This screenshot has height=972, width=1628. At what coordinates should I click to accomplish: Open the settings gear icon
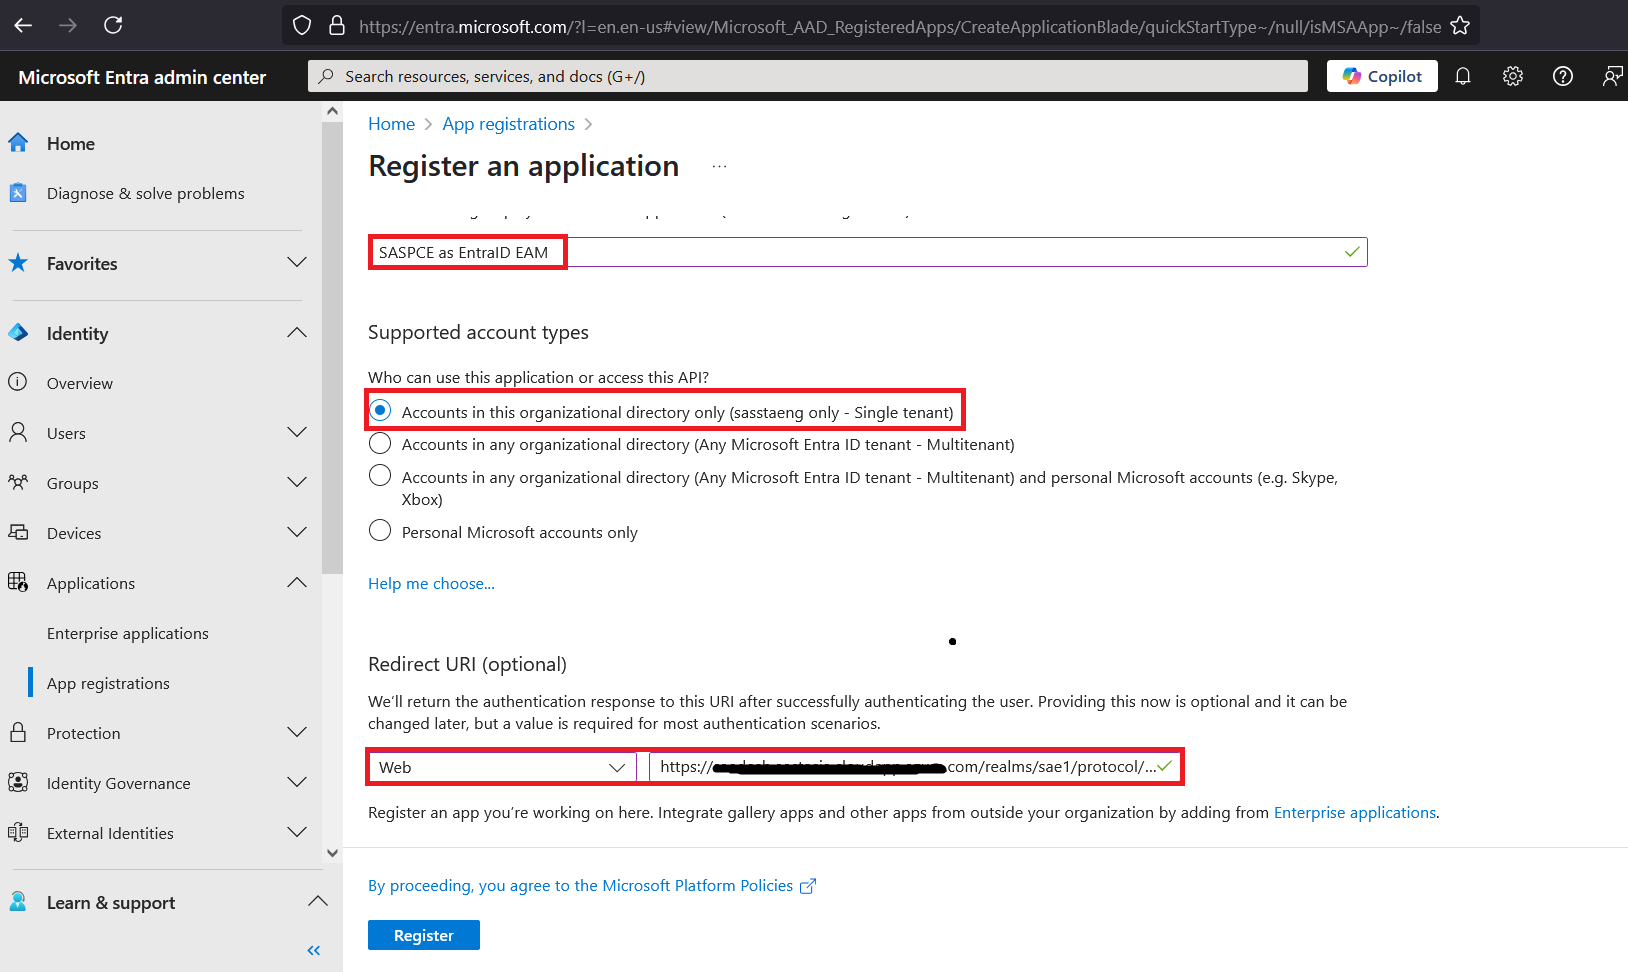click(x=1513, y=76)
